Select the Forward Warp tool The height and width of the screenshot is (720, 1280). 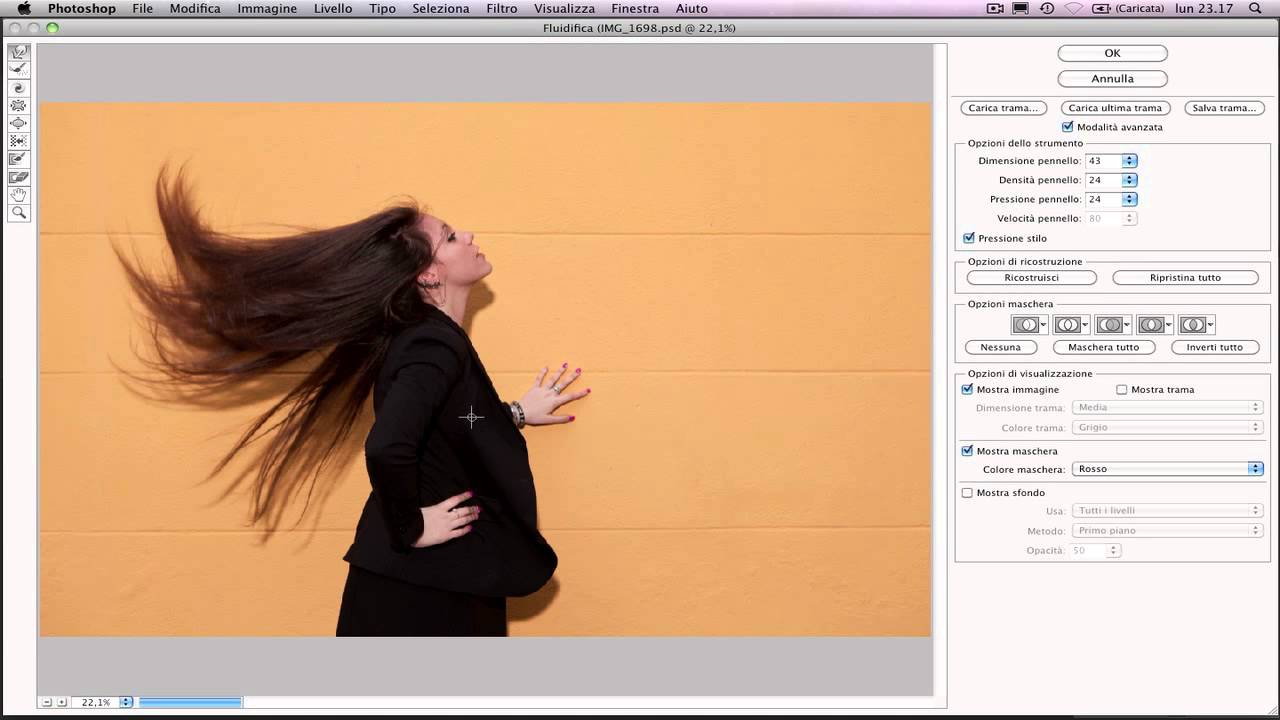click(18, 52)
